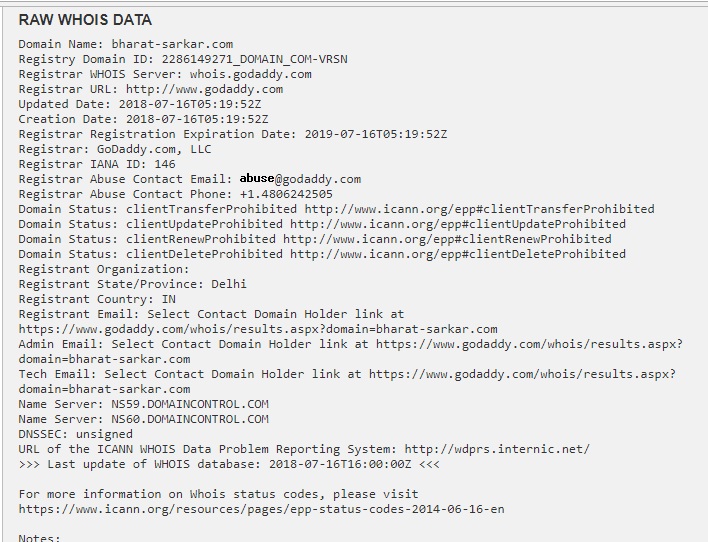Click the Registration Expiration Date value
The width and height of the screenshot is (708, 542).
[376, 134]
